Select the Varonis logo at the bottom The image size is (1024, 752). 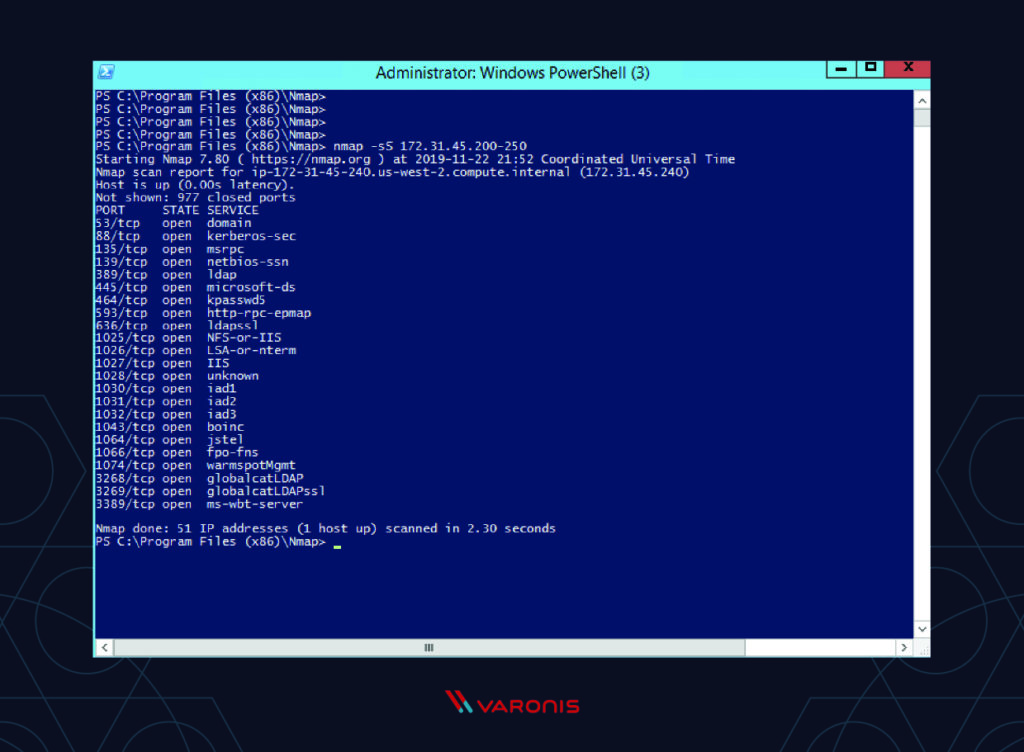point(512,701)
